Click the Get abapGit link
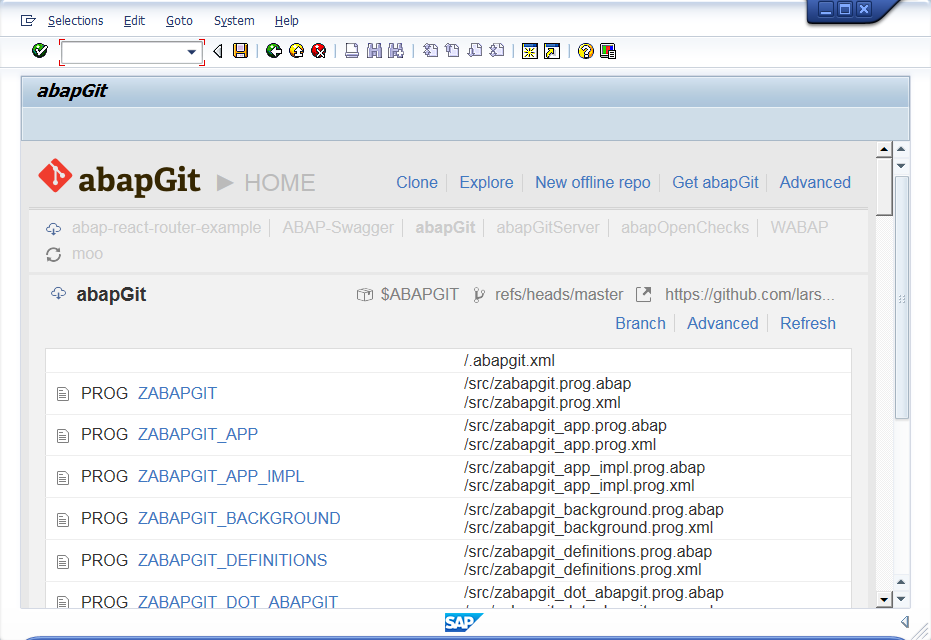 [x=715, y=182]
